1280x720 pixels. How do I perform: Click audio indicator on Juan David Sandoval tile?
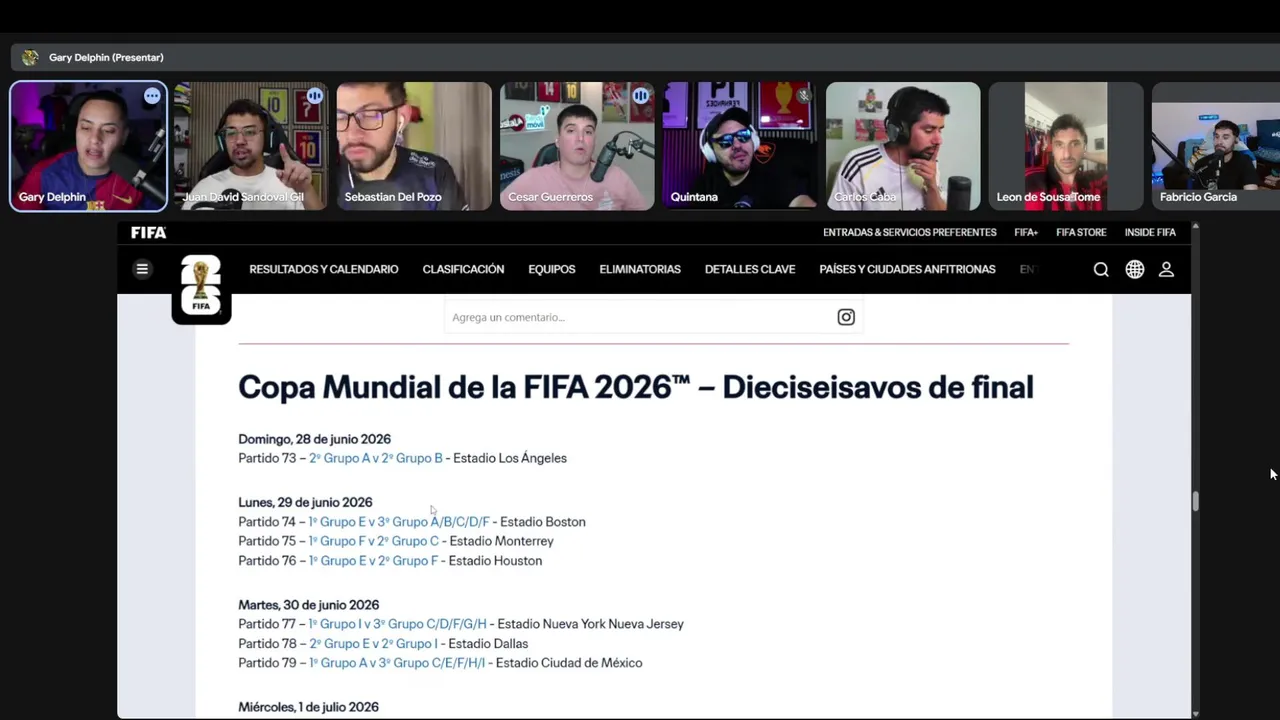click(315, 96)
